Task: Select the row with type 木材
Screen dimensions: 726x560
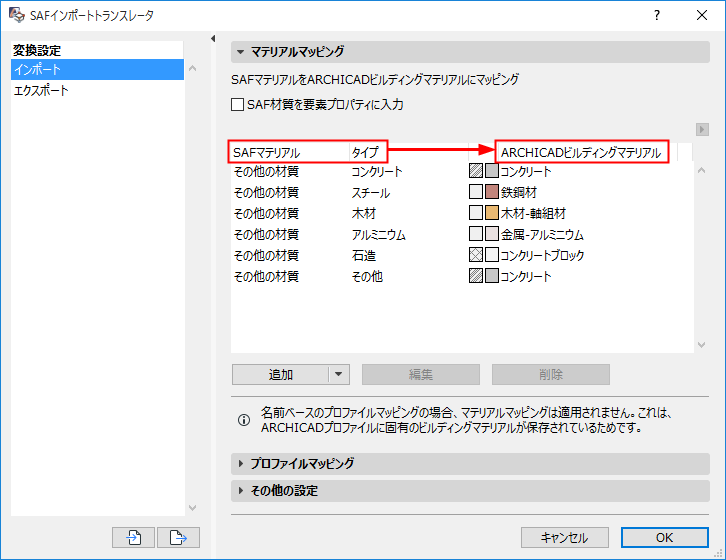Action: click(x=462, y=213)
